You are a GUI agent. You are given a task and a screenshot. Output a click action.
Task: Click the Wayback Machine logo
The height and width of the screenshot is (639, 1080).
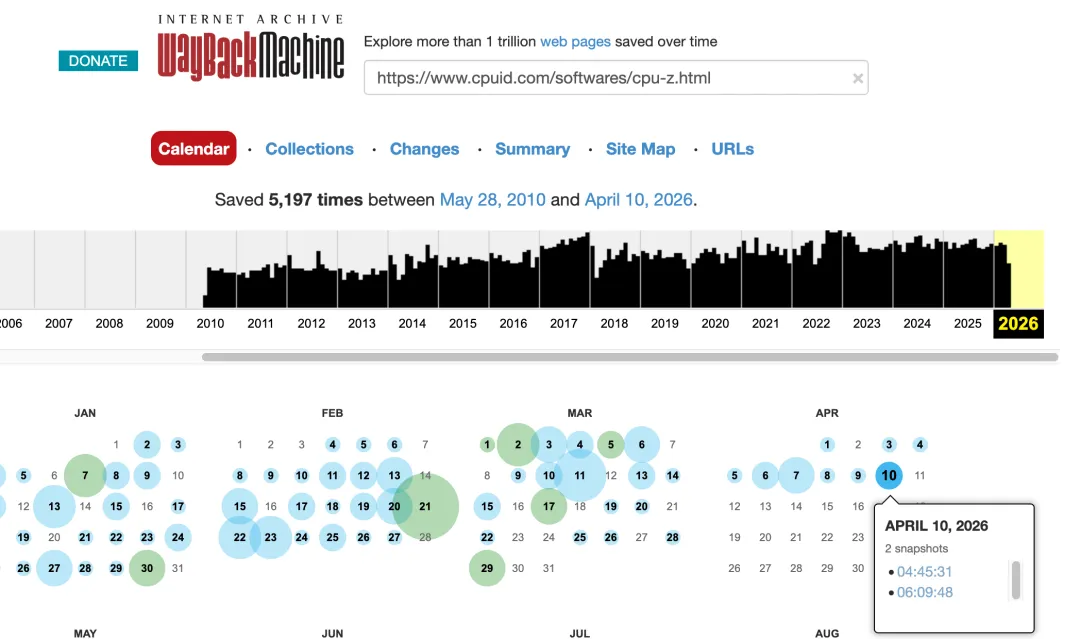pos(251,48)
